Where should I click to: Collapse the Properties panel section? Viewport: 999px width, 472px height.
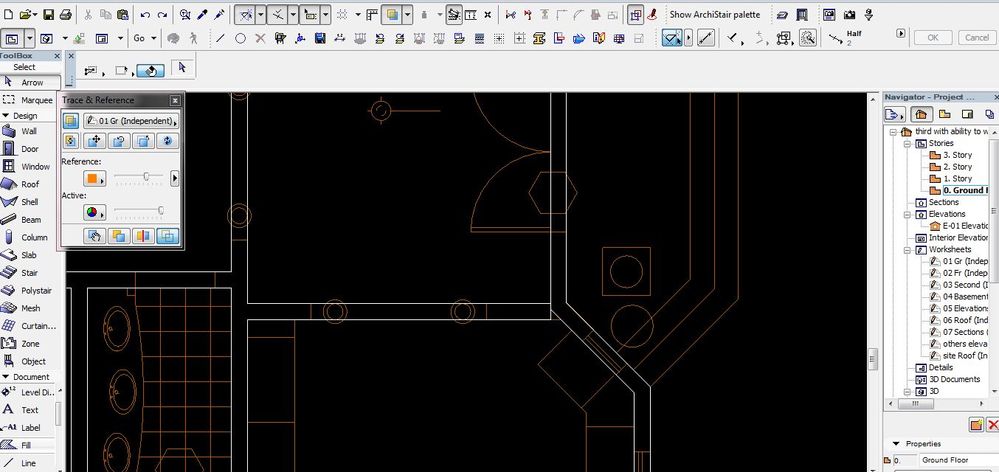point(896,443)
